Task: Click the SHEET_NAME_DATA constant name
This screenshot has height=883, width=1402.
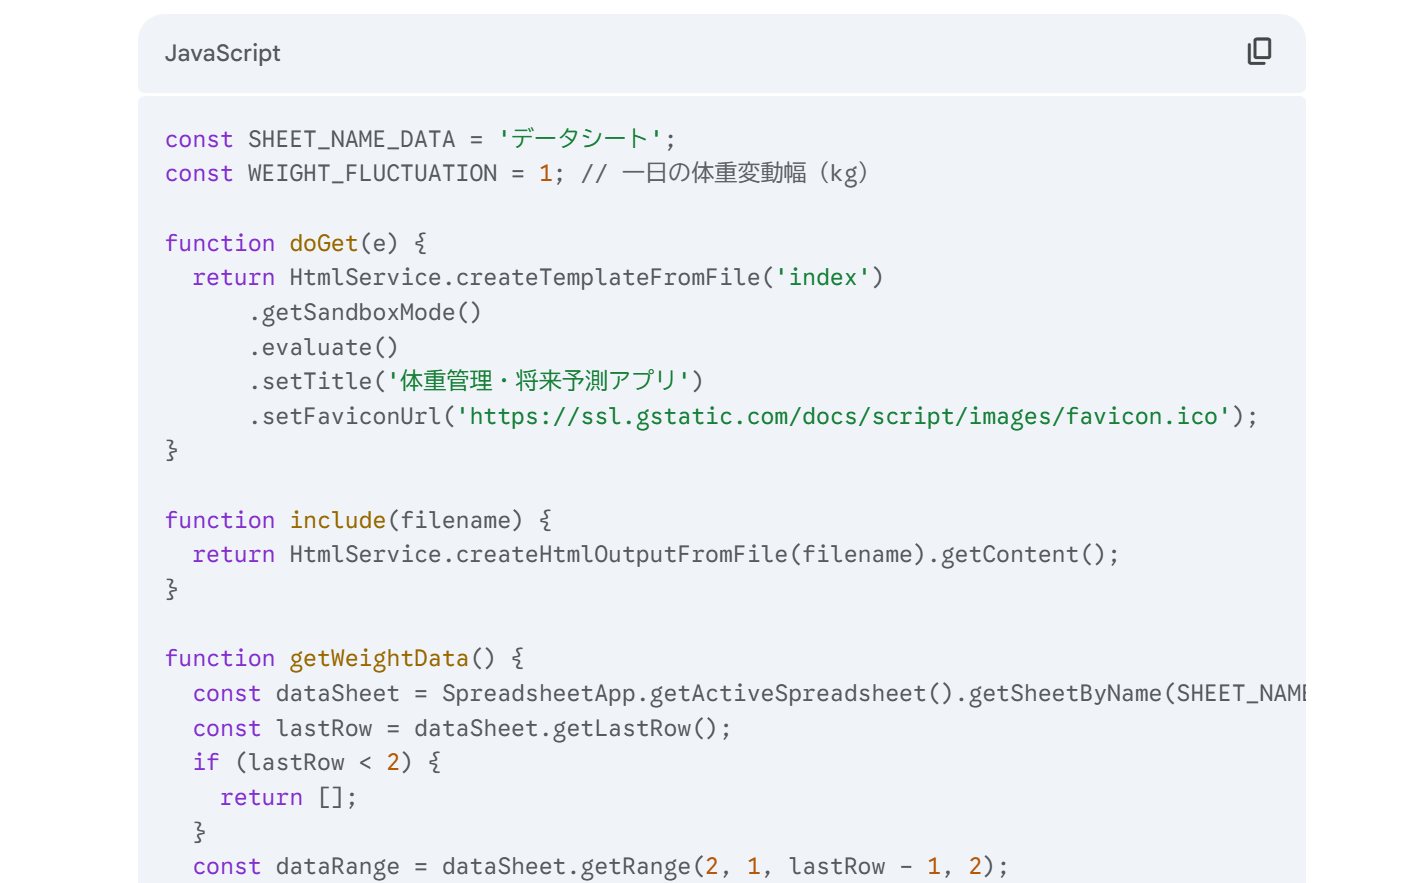Action: coord(351,139)
